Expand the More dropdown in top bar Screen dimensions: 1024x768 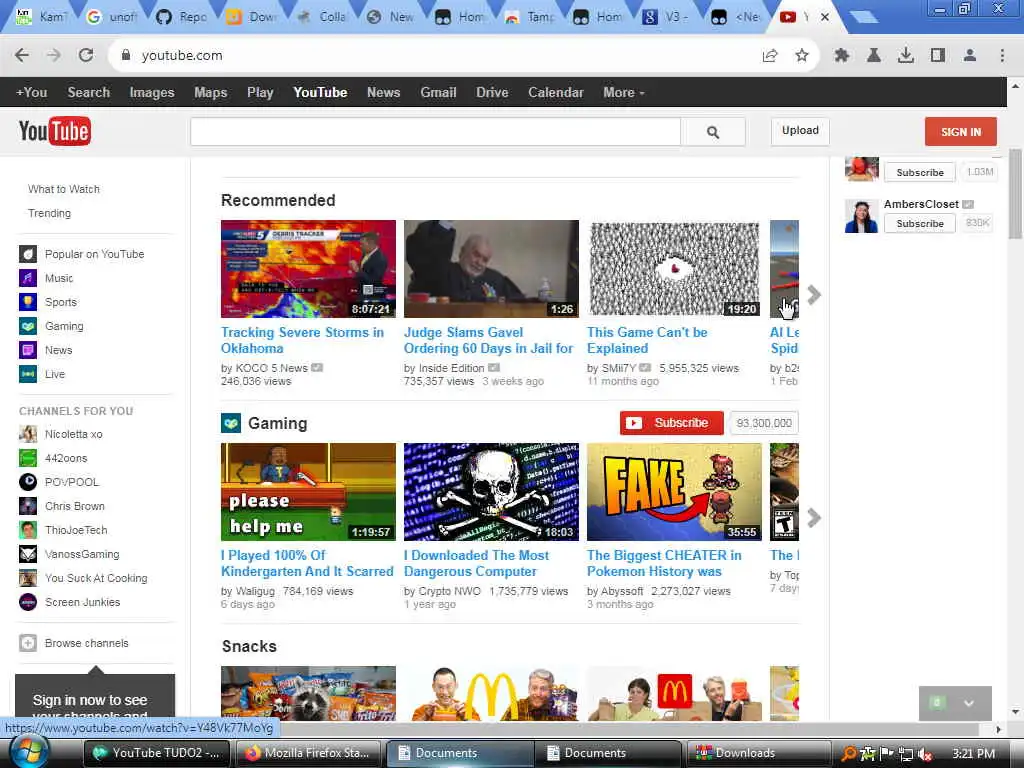click(x=624, y=92)
